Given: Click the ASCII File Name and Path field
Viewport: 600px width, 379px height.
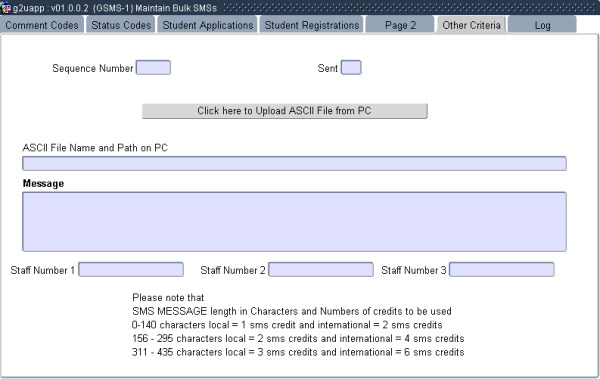Looking at the screenshot, I should click(x=294, y=163).
